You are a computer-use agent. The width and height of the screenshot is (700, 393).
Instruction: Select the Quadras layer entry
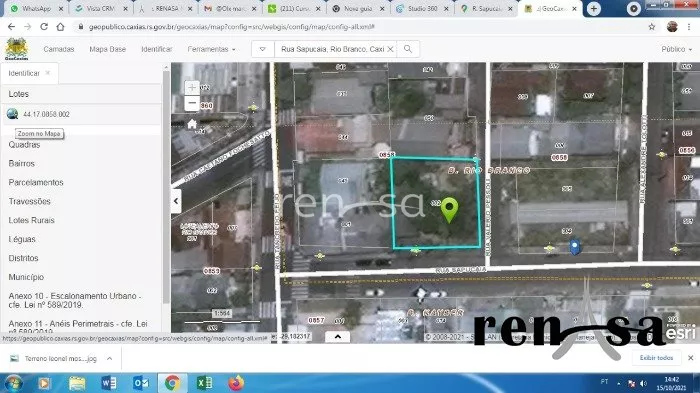click(24, 145)
